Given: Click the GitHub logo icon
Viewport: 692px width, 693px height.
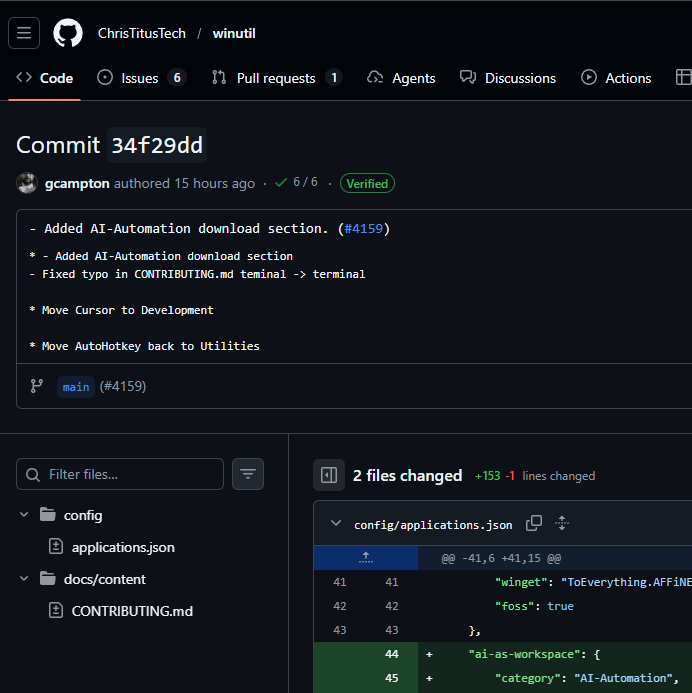Looking at the screenshot, I should (68, 33).
